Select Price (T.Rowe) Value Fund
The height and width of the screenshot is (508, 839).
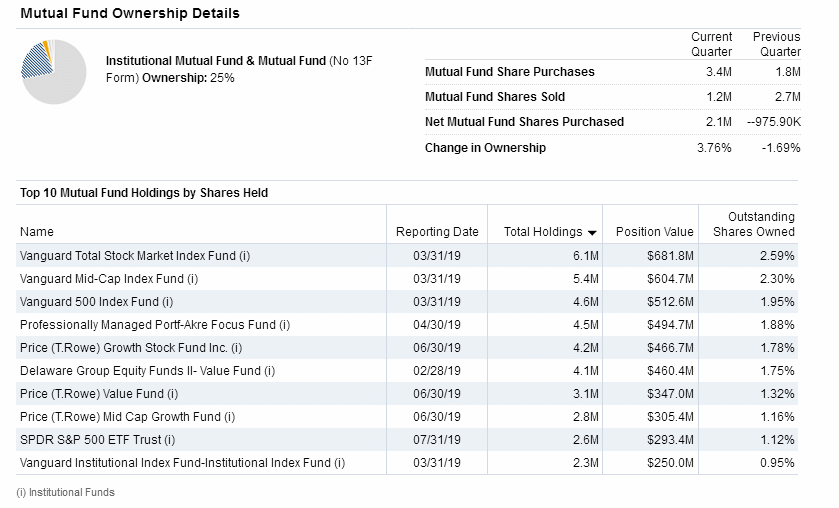[x=99, y=394]
